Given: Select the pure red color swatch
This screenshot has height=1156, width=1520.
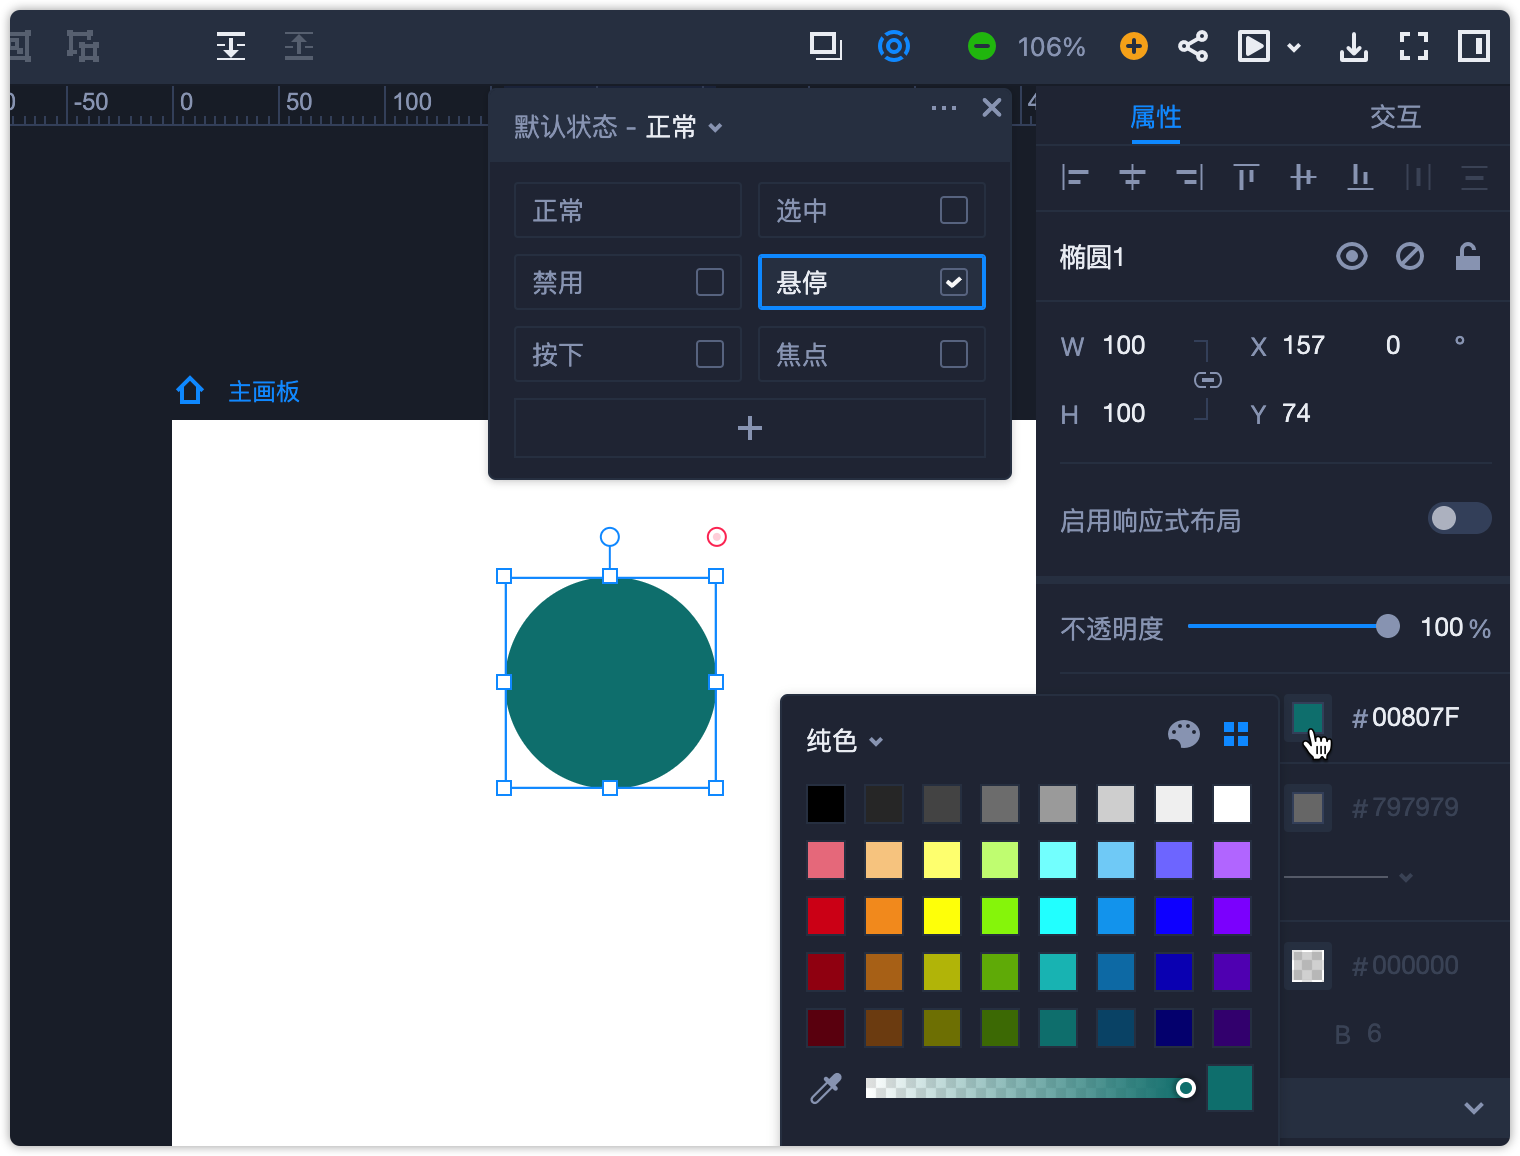Looking at the screenshot, I should click(826, 916).
